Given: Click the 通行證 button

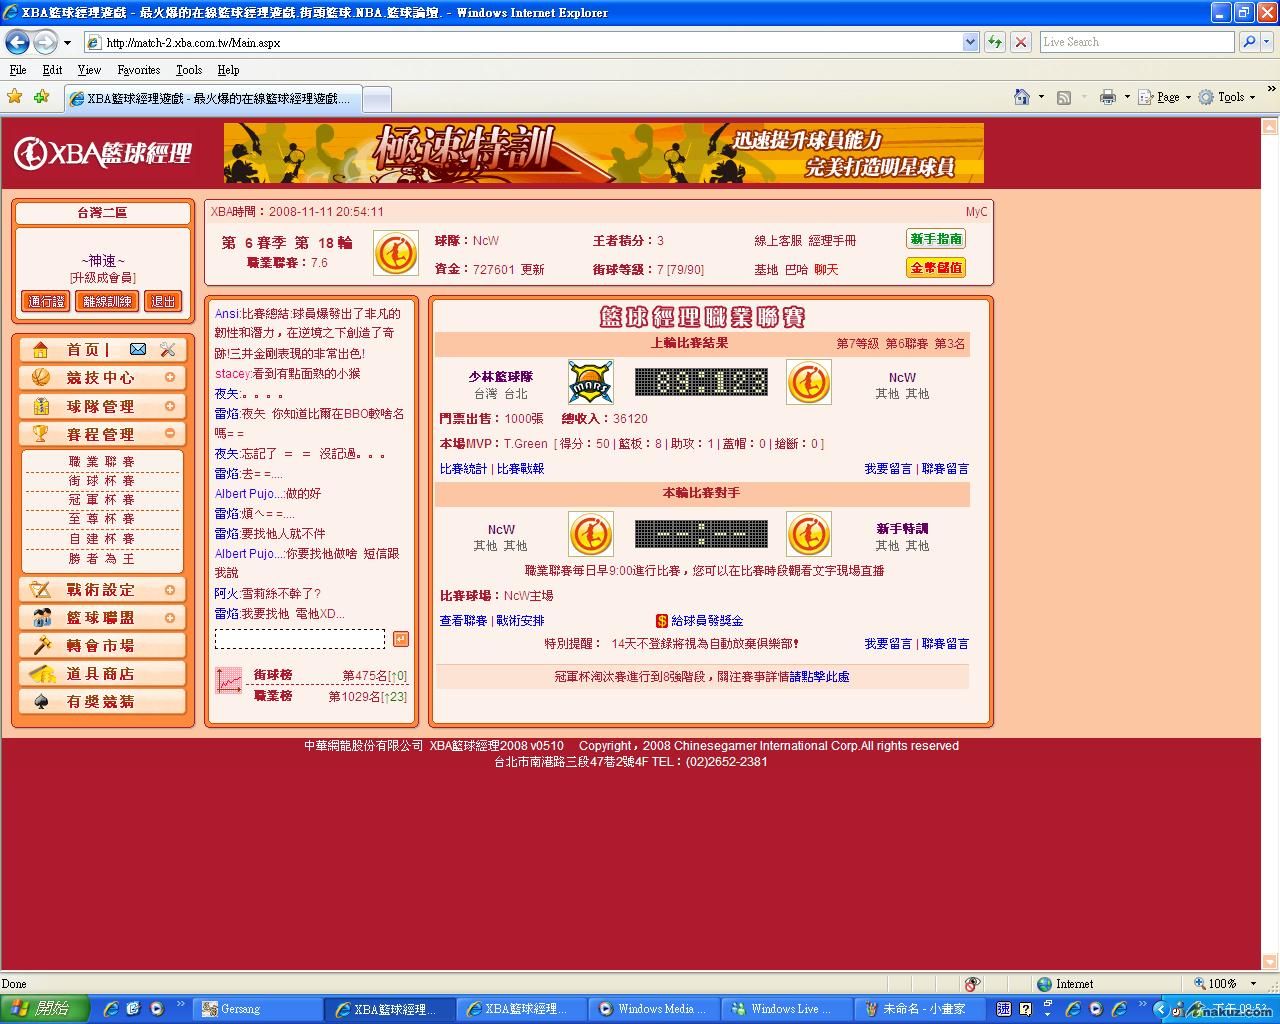Looking at the screenshot, I should (x=46, y=301).
